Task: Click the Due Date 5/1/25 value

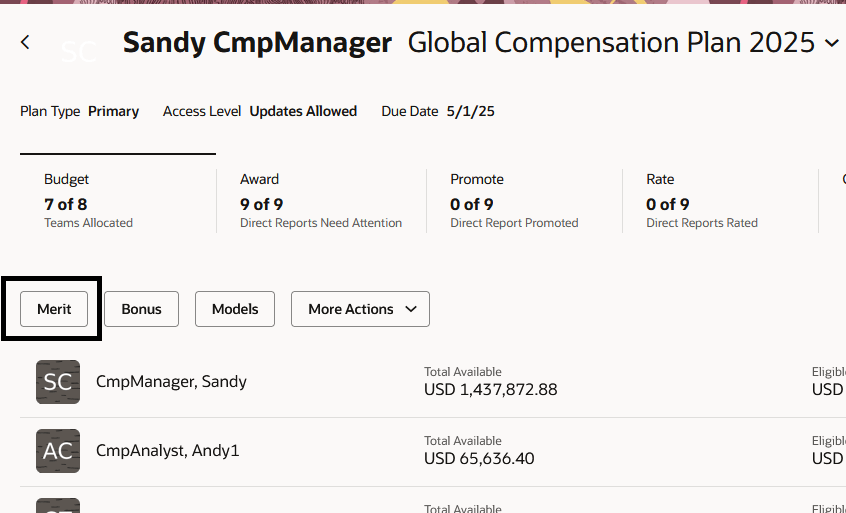Action: tap(470, 111)
